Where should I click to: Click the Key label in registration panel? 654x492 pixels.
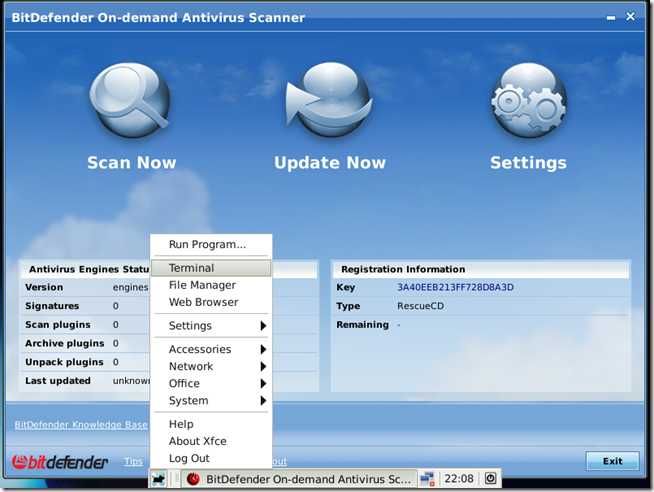(346, 287)
